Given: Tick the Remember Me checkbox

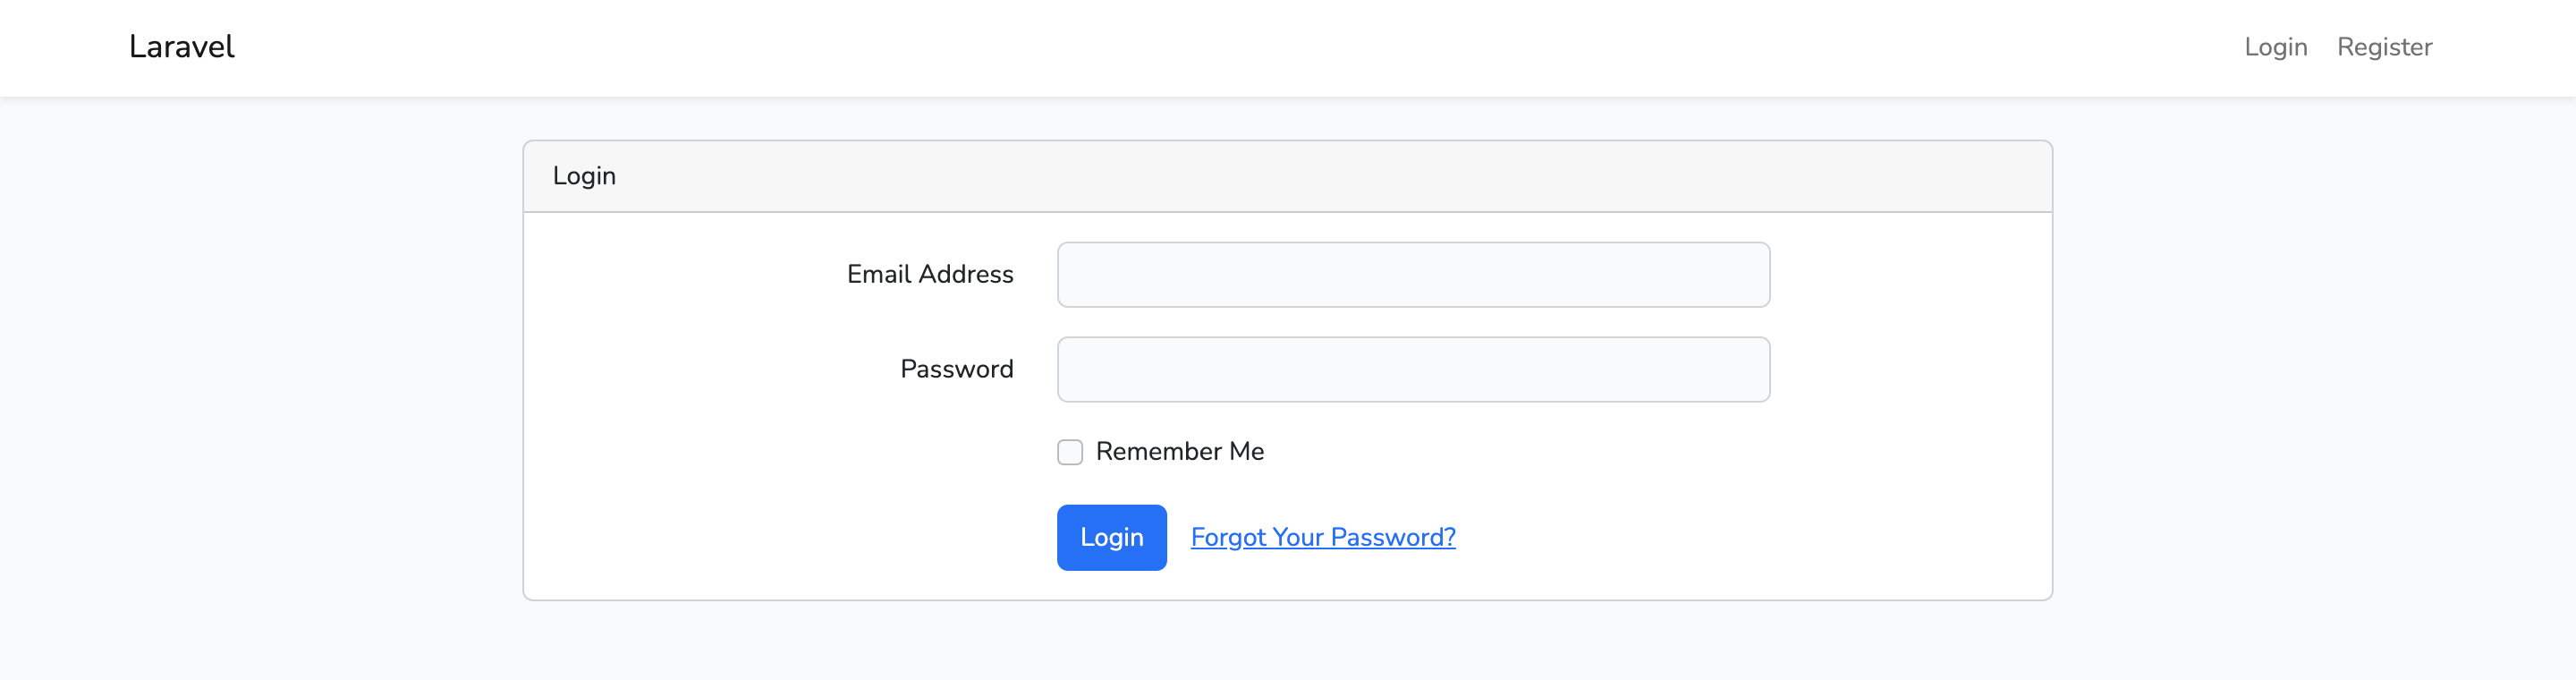Looking at the screenshot, I should coord(1070,452).
